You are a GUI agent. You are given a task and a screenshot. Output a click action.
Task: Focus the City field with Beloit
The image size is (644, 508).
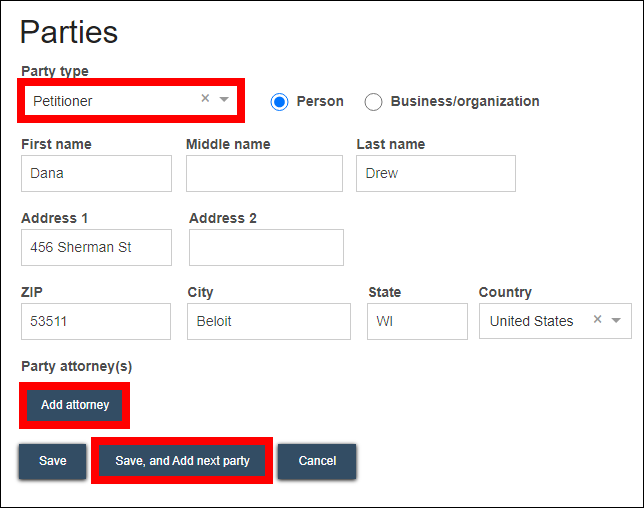click(x=268, y=321)
